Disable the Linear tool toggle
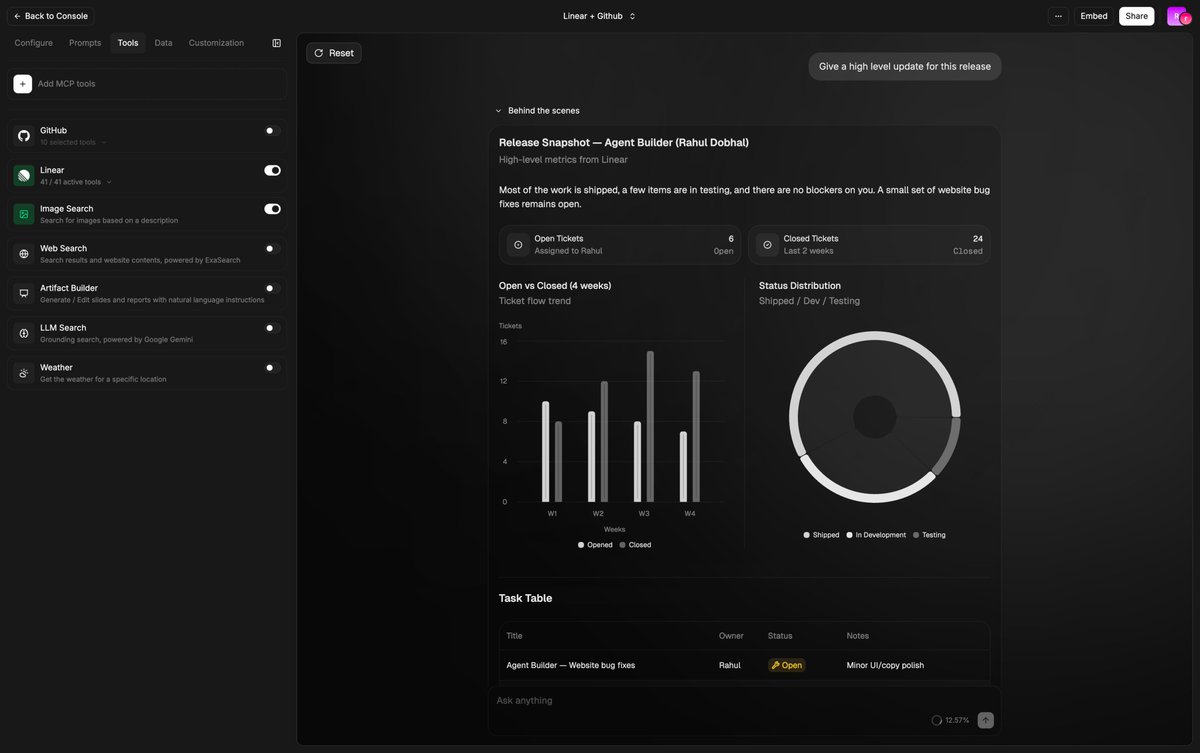1200x753 pixels. click(x=272, y=170)
